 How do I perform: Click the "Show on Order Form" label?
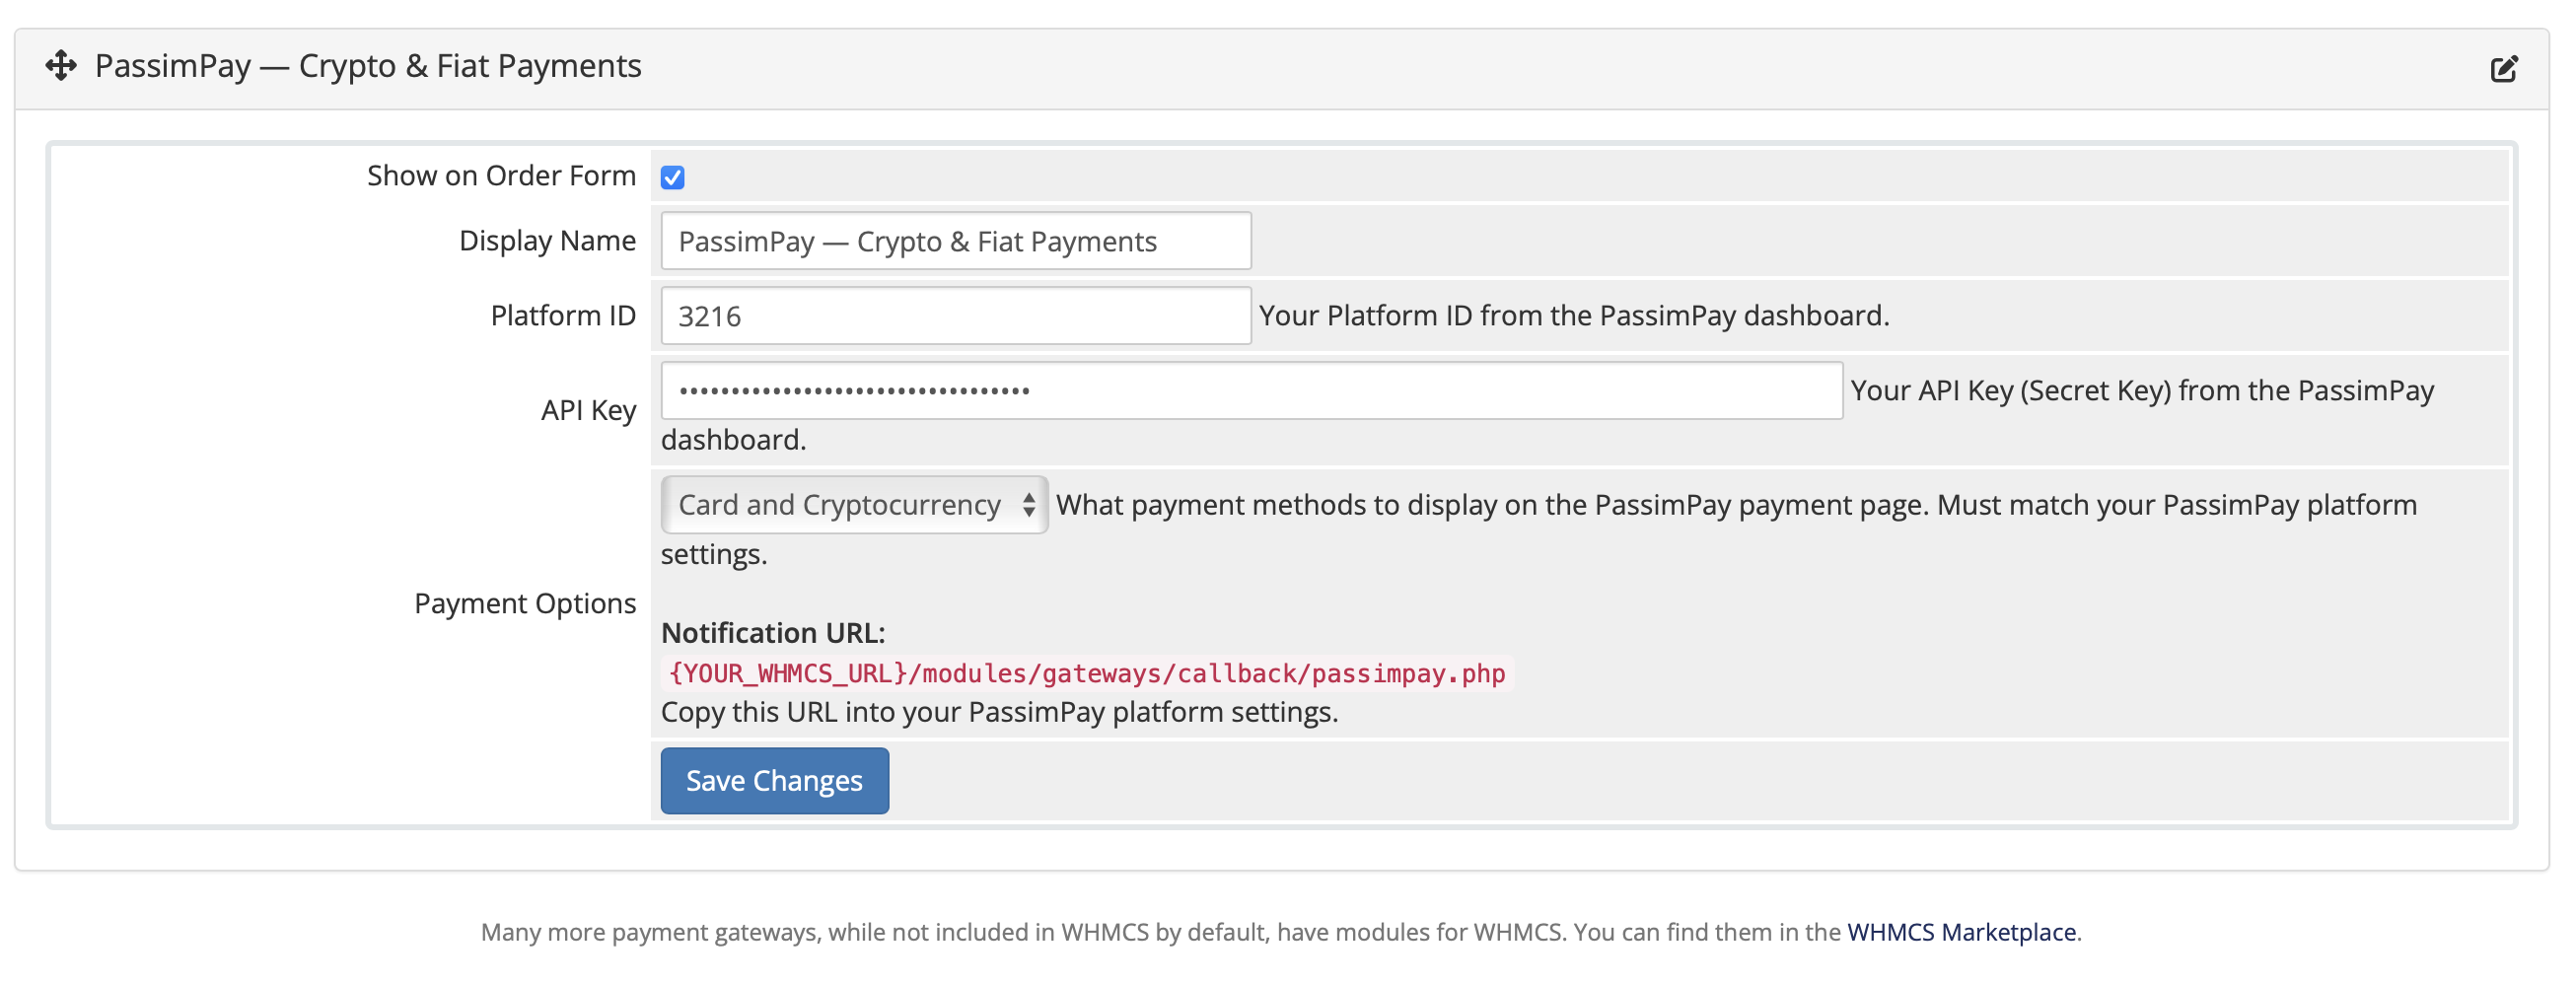[501, 176]
